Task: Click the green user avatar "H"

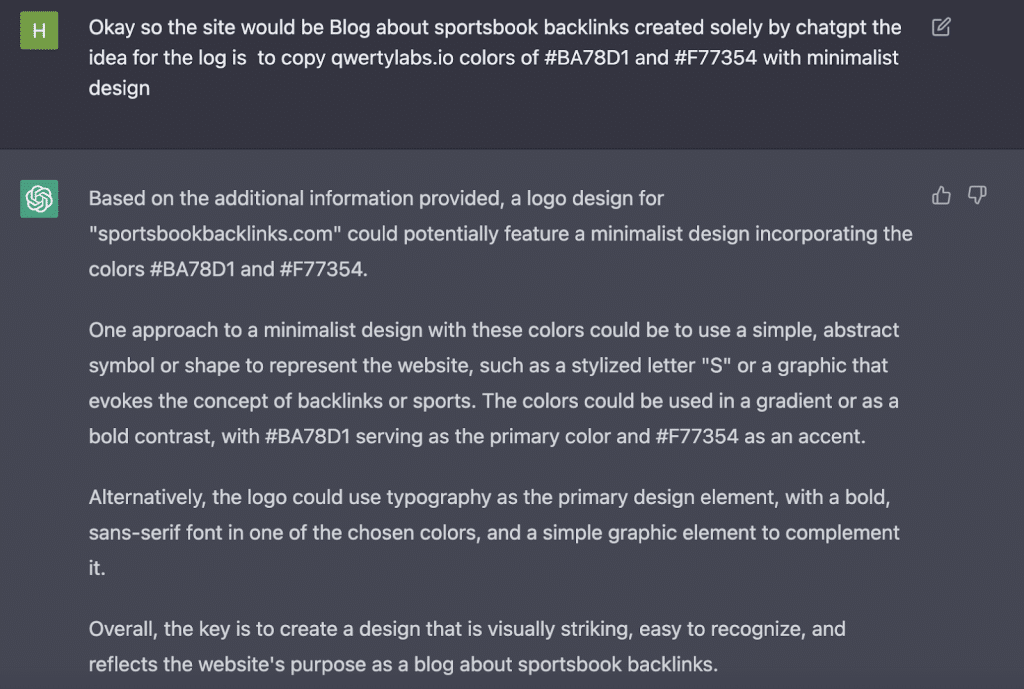Action: [39, 30]
